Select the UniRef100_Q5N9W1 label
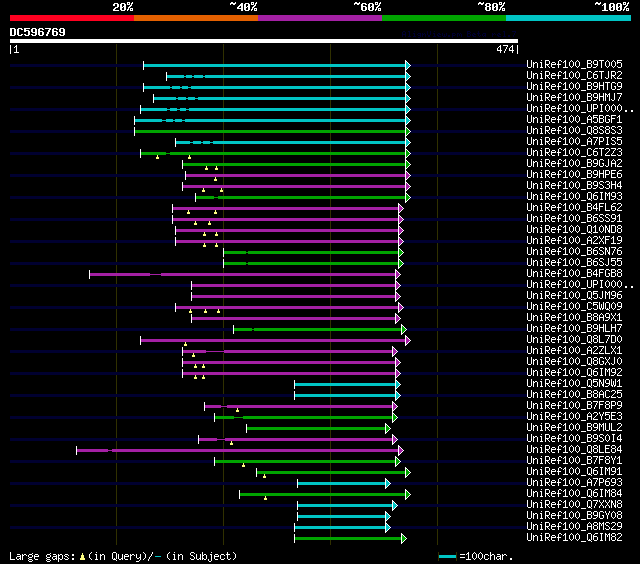Screen dimensions: 640x564 (574, 384)
